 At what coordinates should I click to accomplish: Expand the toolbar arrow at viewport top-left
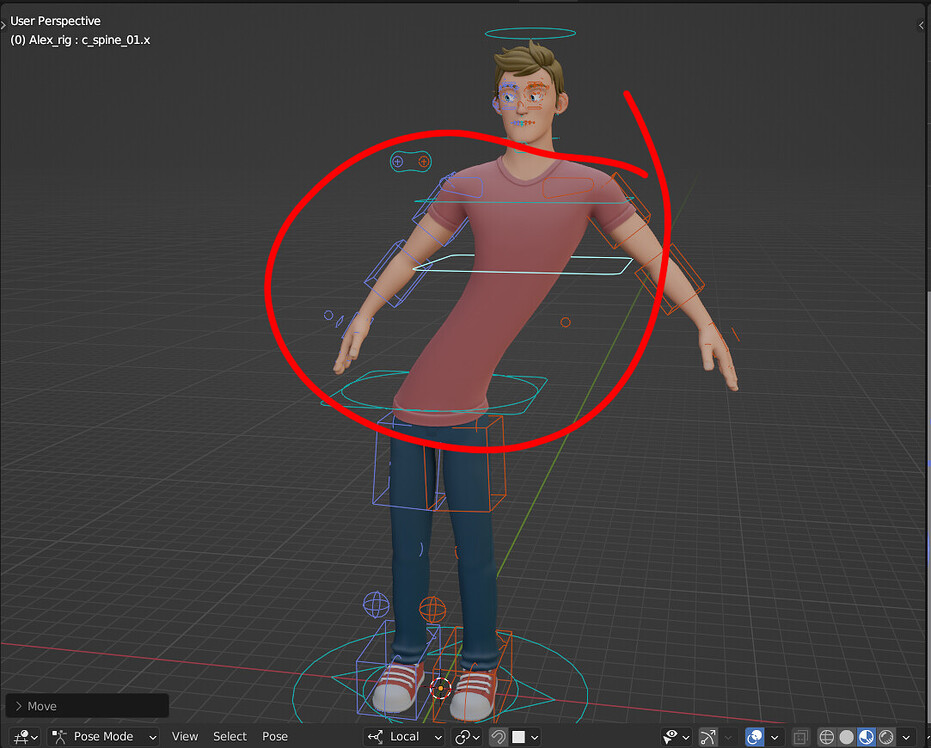click(x=4, y=25)
